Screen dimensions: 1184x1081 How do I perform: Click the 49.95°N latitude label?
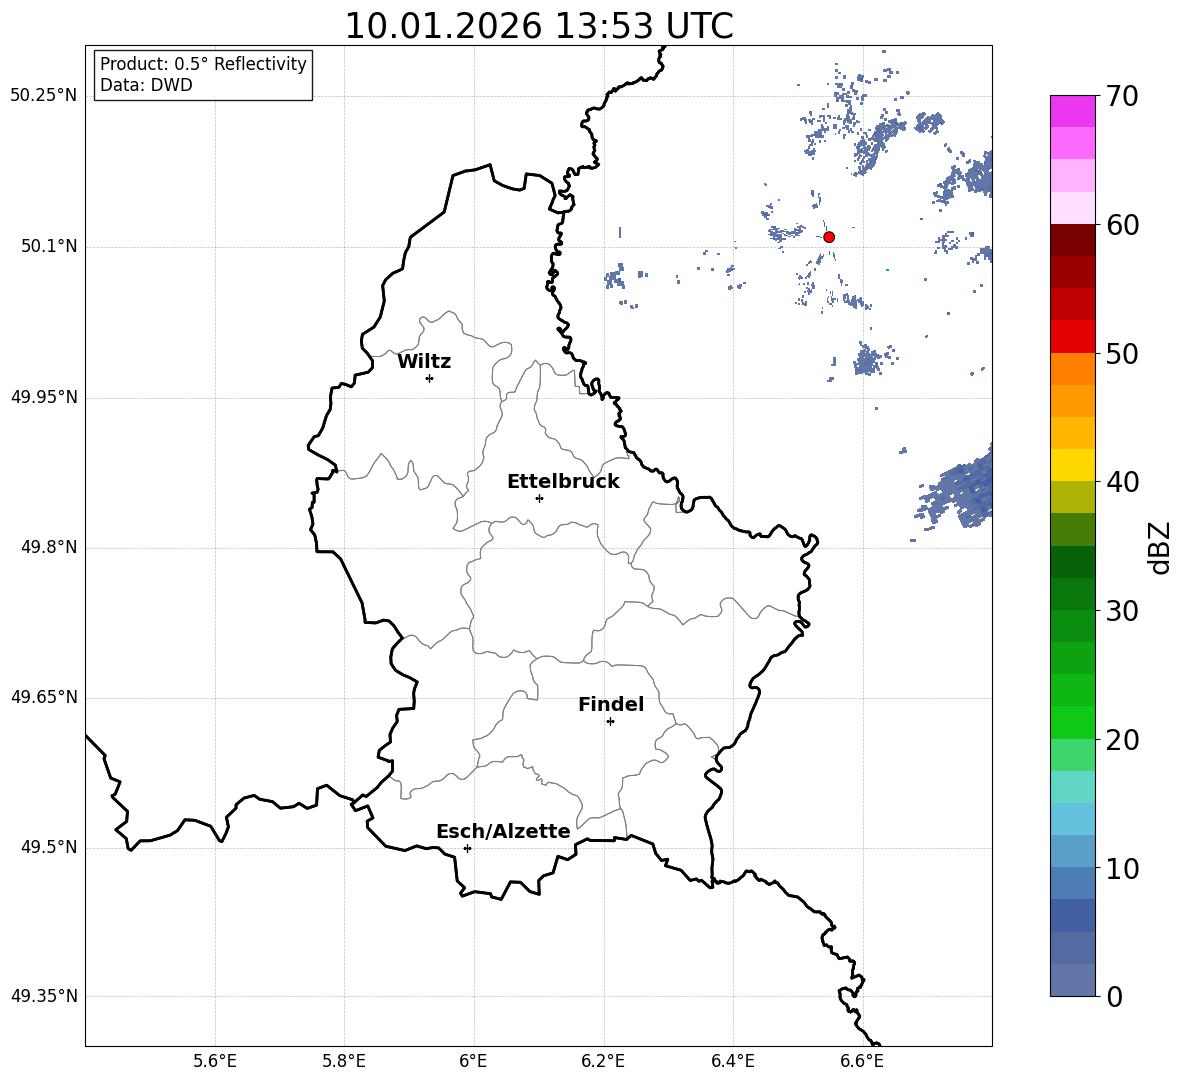click(x=44, y=397)
